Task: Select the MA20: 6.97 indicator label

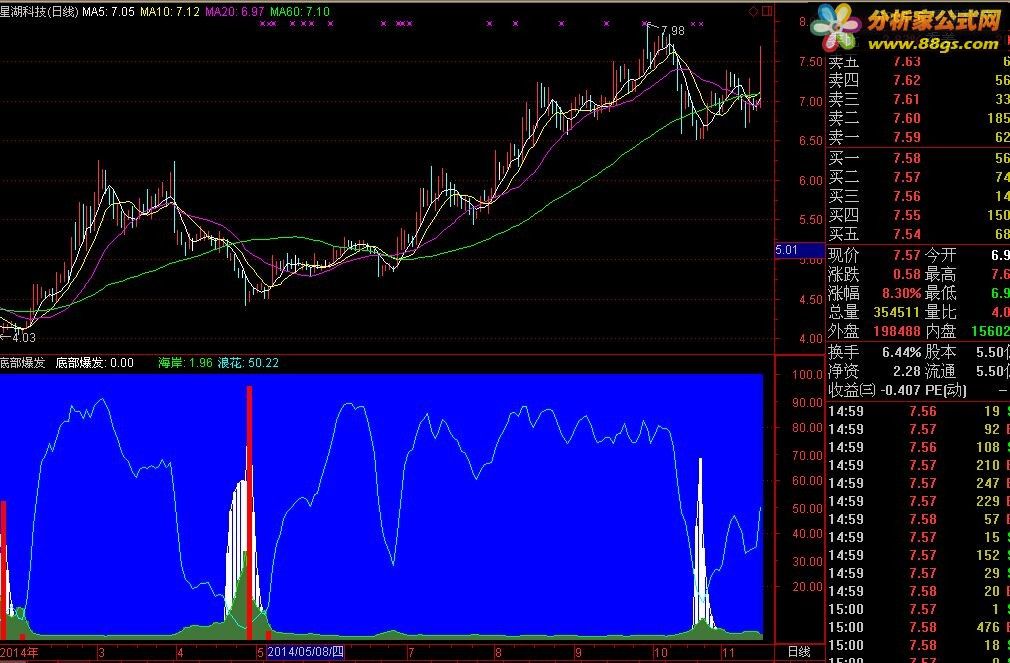Action: [234, 12]
